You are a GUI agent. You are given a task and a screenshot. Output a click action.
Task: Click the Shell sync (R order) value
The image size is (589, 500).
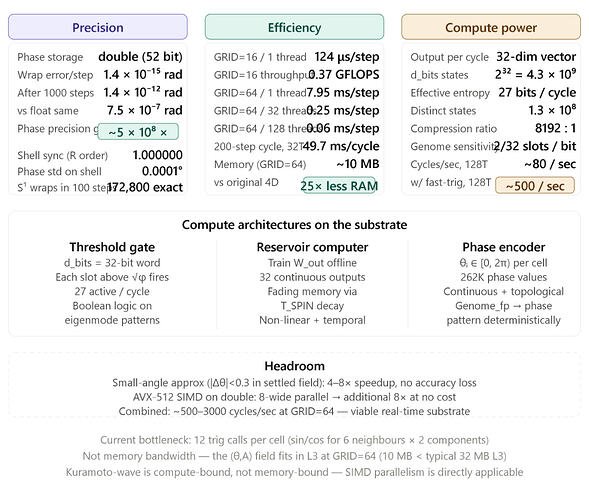157,155
